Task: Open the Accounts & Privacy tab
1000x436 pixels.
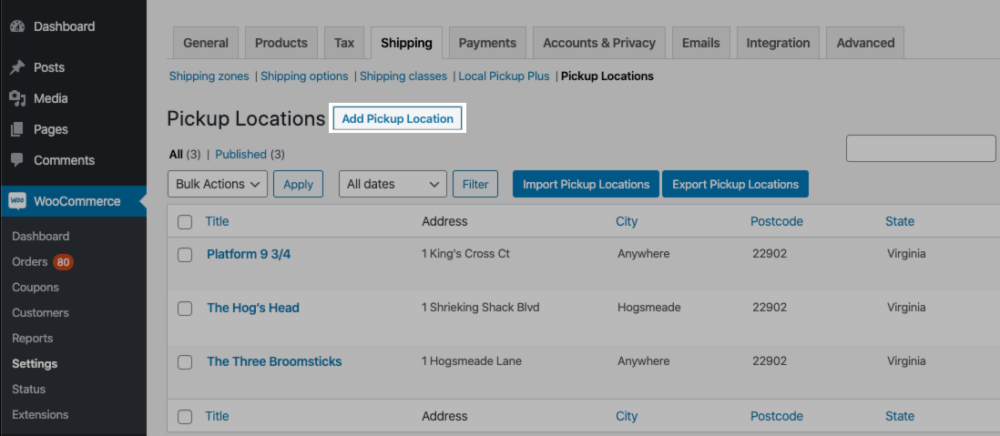Action: pyautogui.click(x=599, y=43)
